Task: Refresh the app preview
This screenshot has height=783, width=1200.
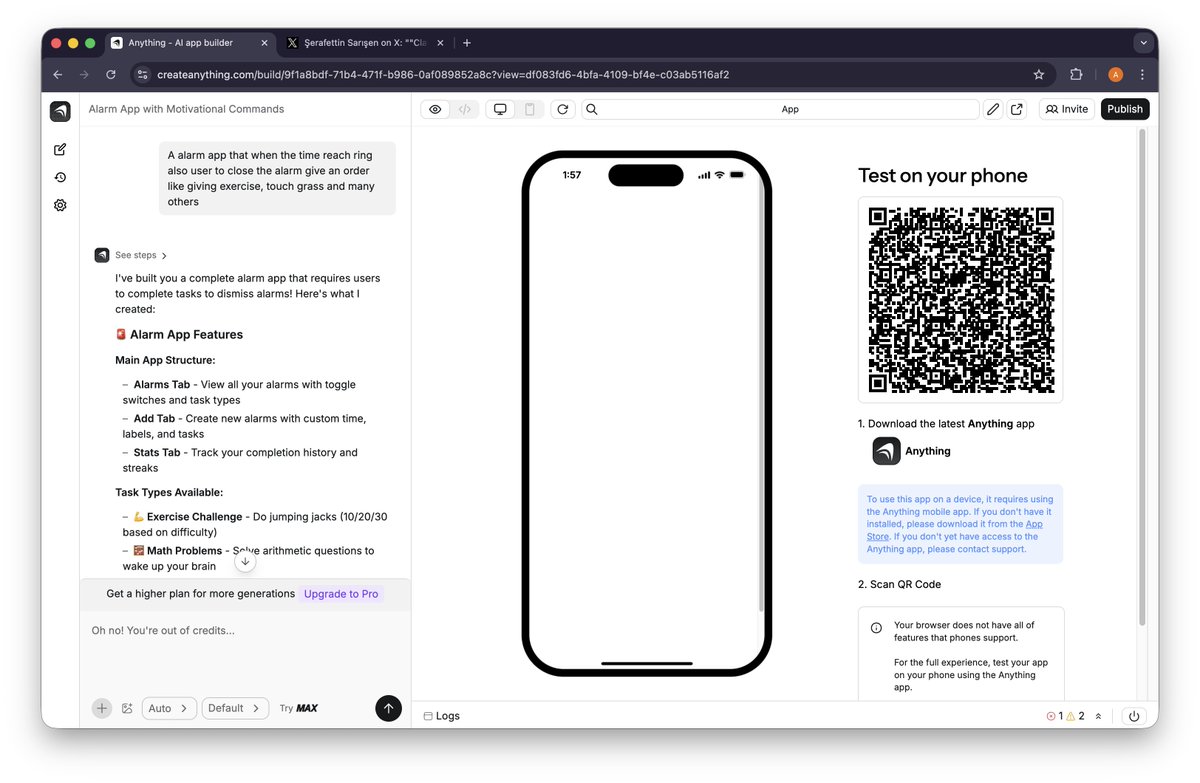Action: [x=560, y=109]
